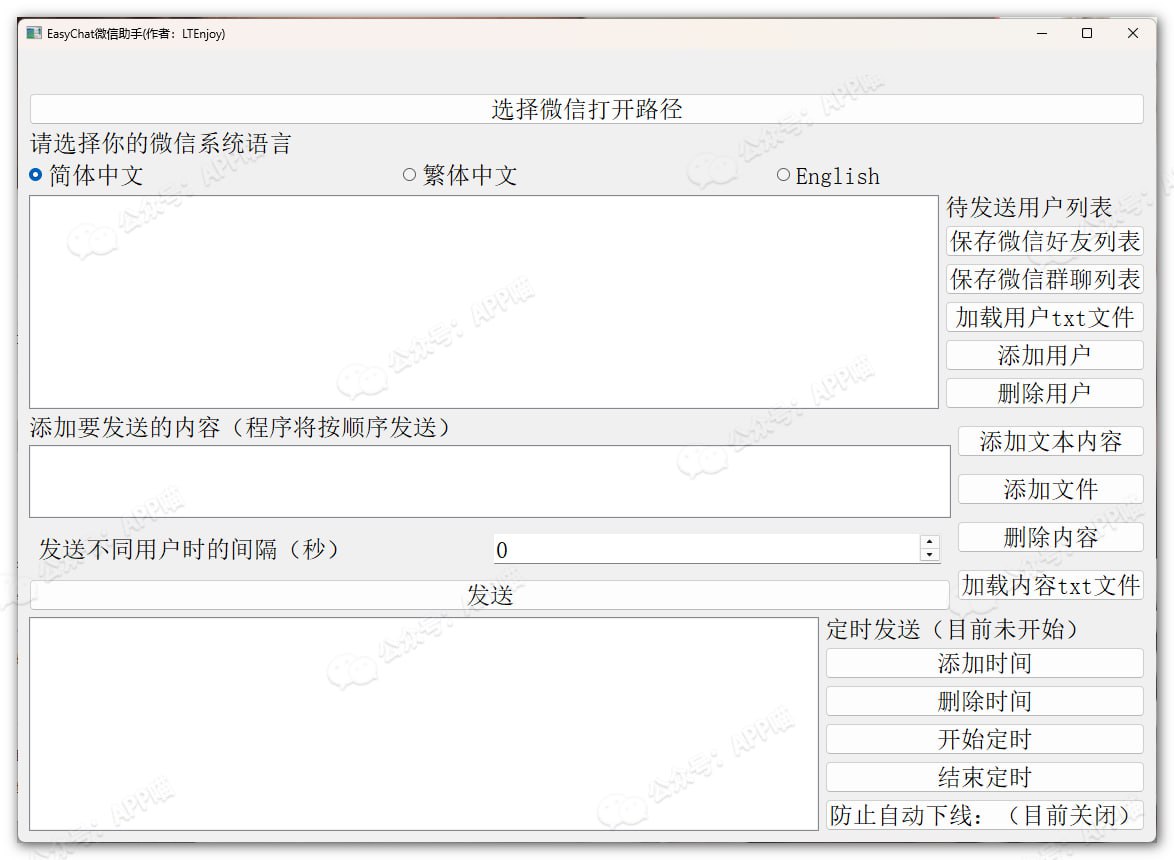Click 发送不同用户时的间隔（秒） label
1174x860 pixels.
point(189,549)
